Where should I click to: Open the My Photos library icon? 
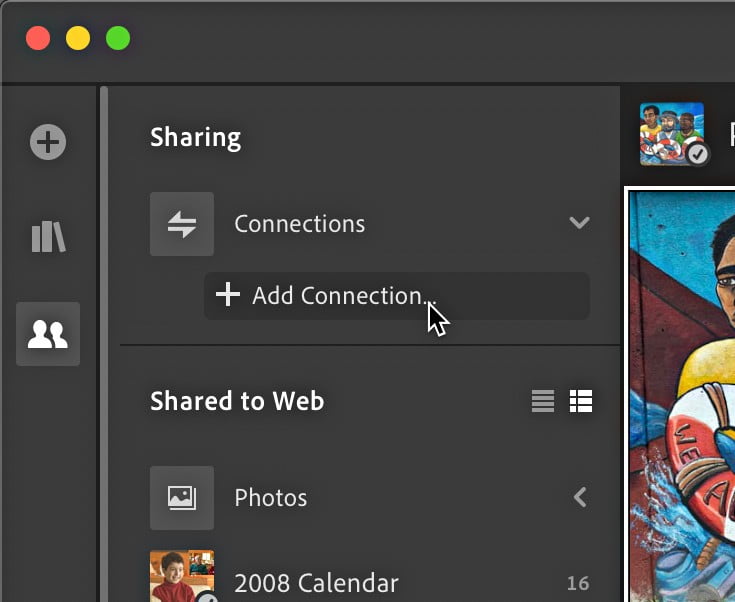[48, 237]
